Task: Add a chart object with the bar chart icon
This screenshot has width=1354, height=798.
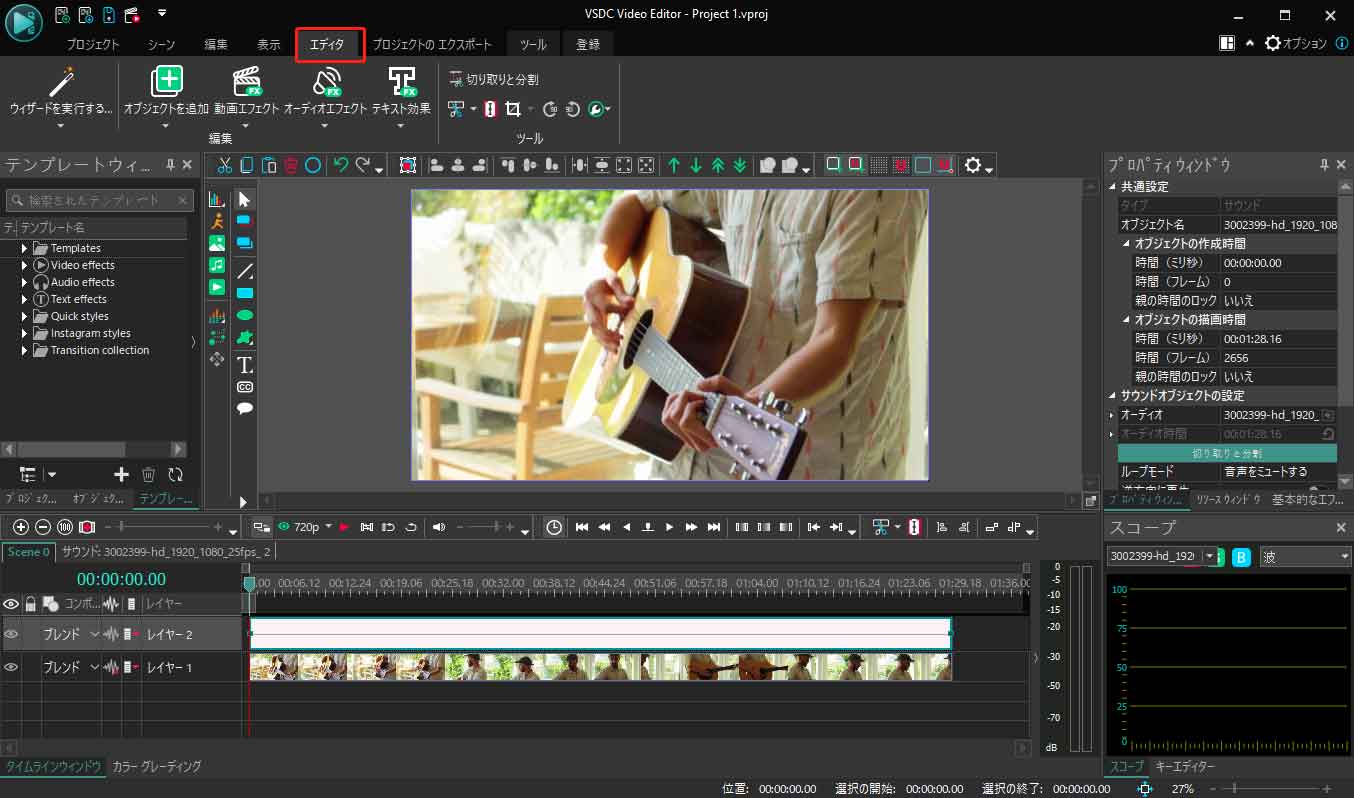Action: (x=217, y=200)
